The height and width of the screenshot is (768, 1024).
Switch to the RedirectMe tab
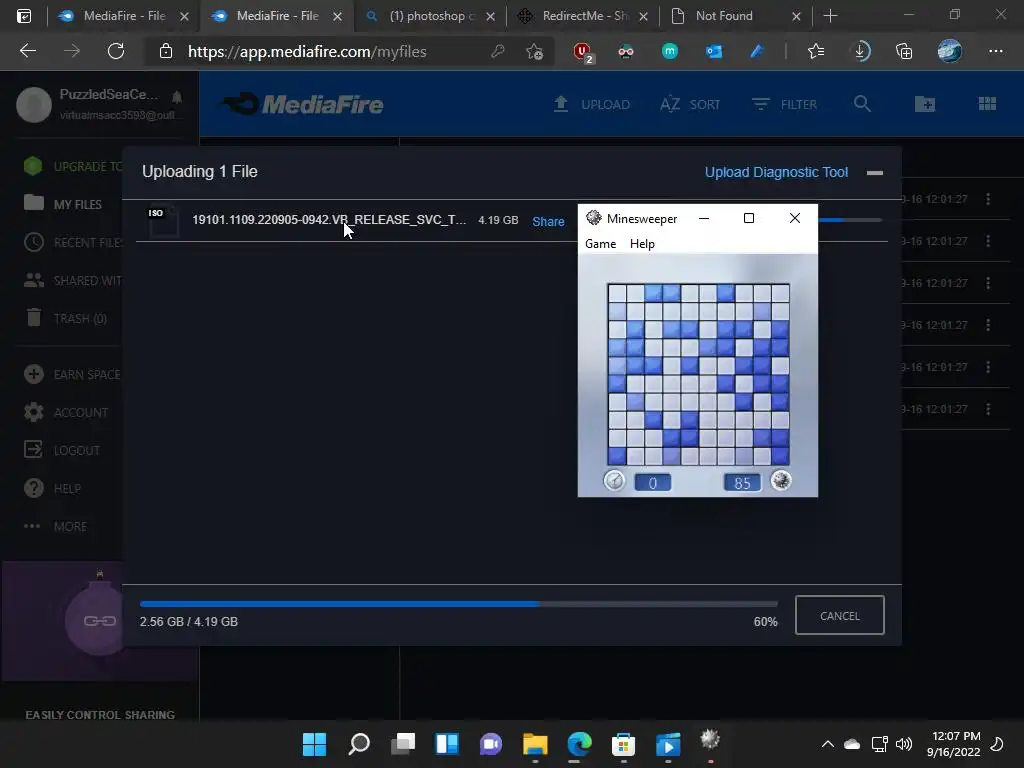pos(584,16)
